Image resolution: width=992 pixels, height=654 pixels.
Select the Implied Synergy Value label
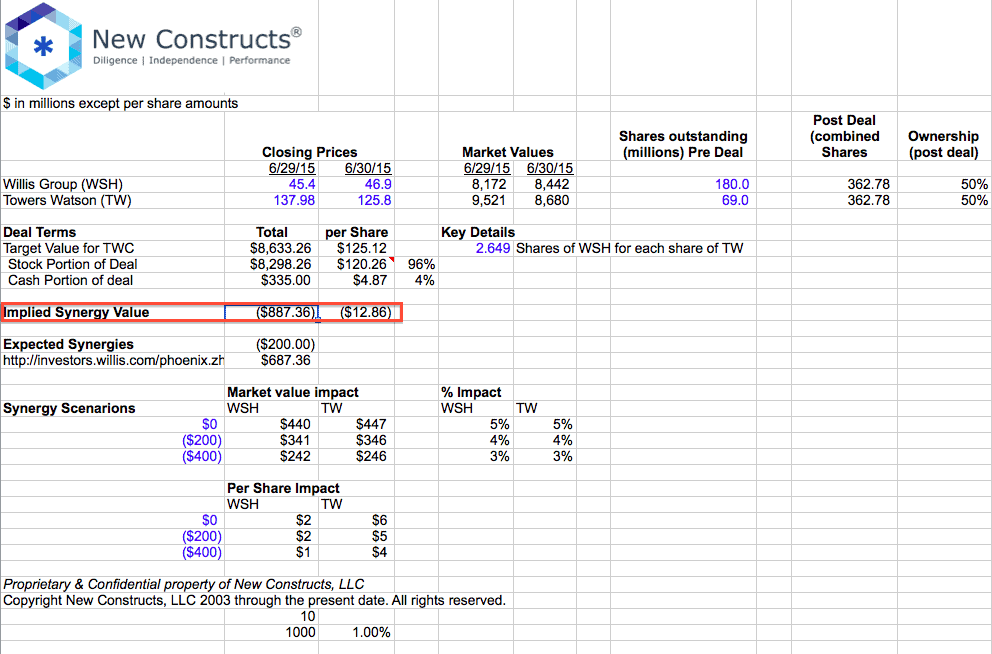point(76,312)
